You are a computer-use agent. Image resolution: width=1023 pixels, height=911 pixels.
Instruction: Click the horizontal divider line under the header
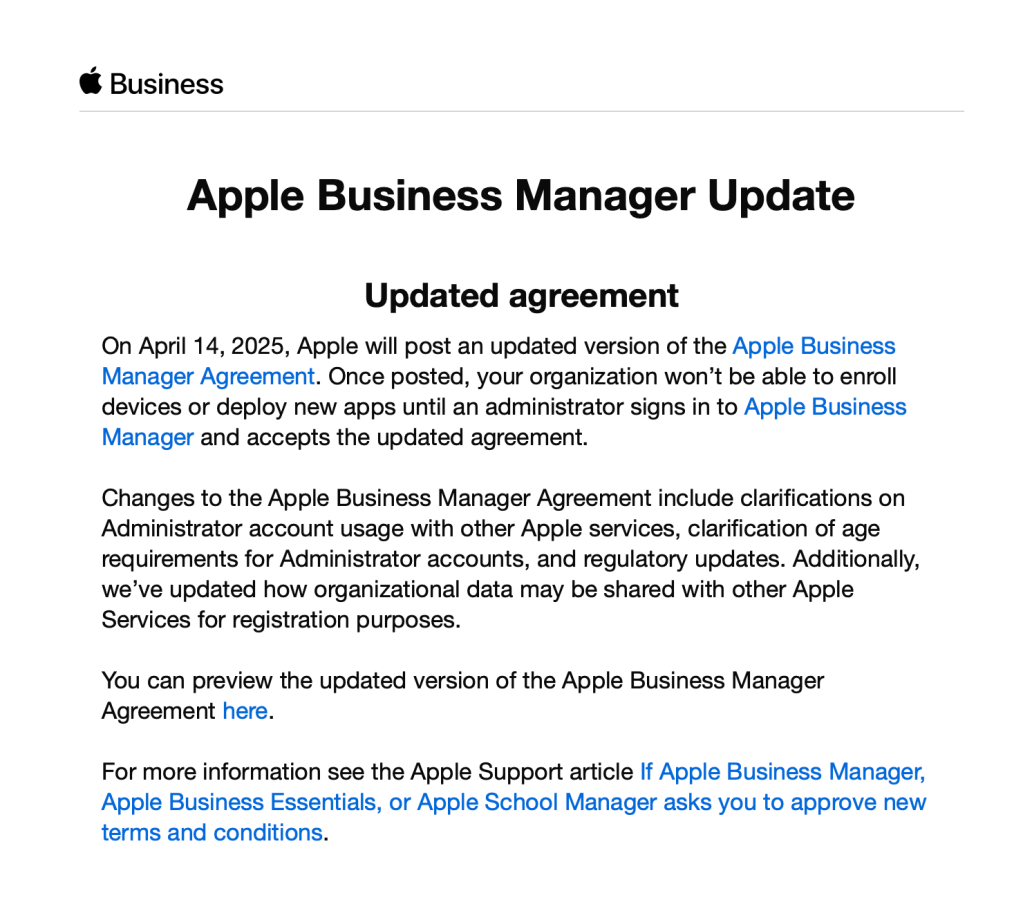pyautogui.click(x=521, y=110)
